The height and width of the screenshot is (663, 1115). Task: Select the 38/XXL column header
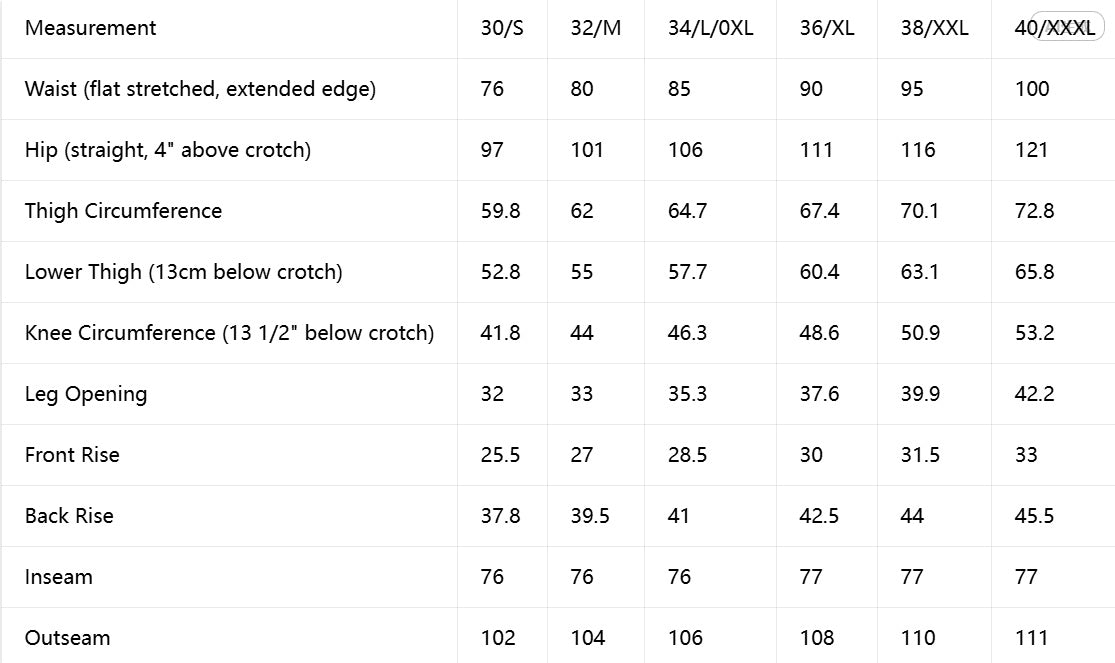(x=934, y=28)
